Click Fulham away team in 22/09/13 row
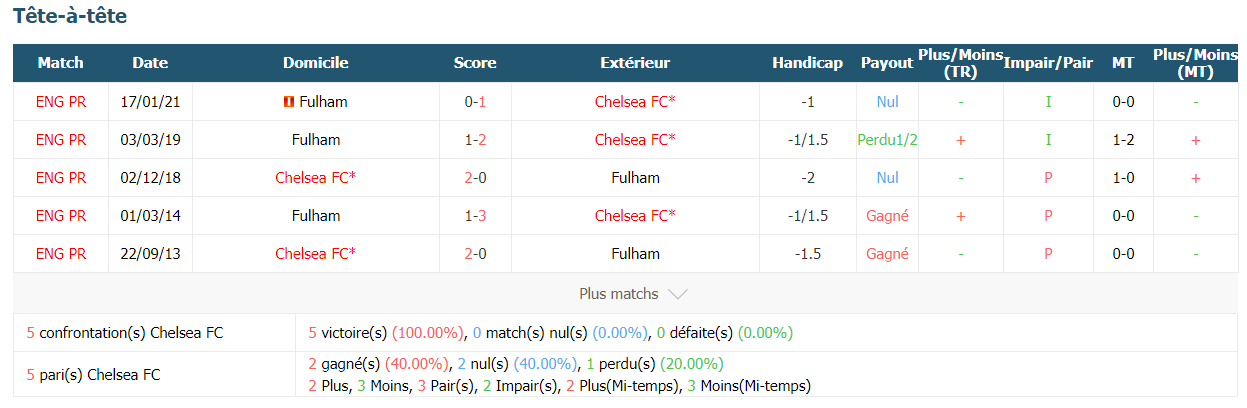This screenshot has height=408, width=1247. [x=635, y=254]
